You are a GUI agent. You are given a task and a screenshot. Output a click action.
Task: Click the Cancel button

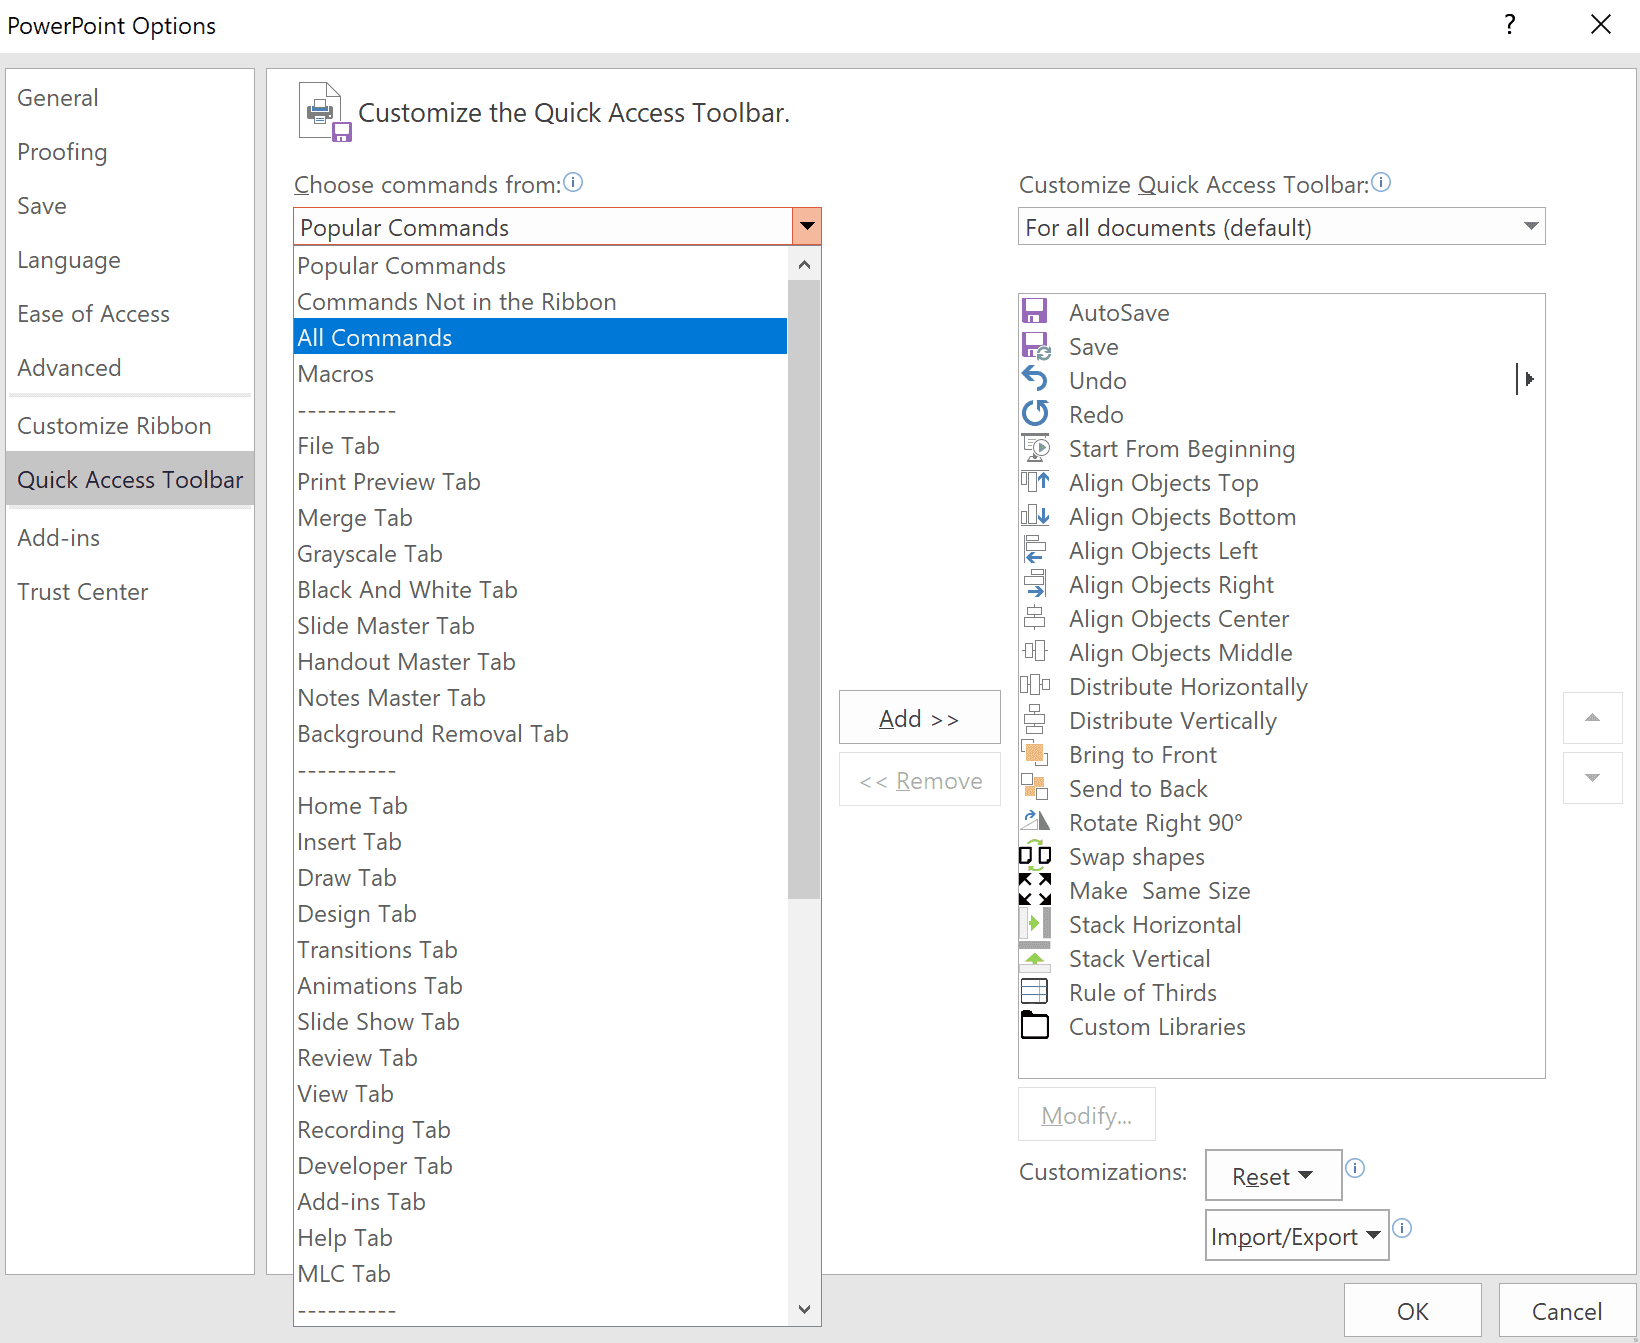click(1567, 1311)
